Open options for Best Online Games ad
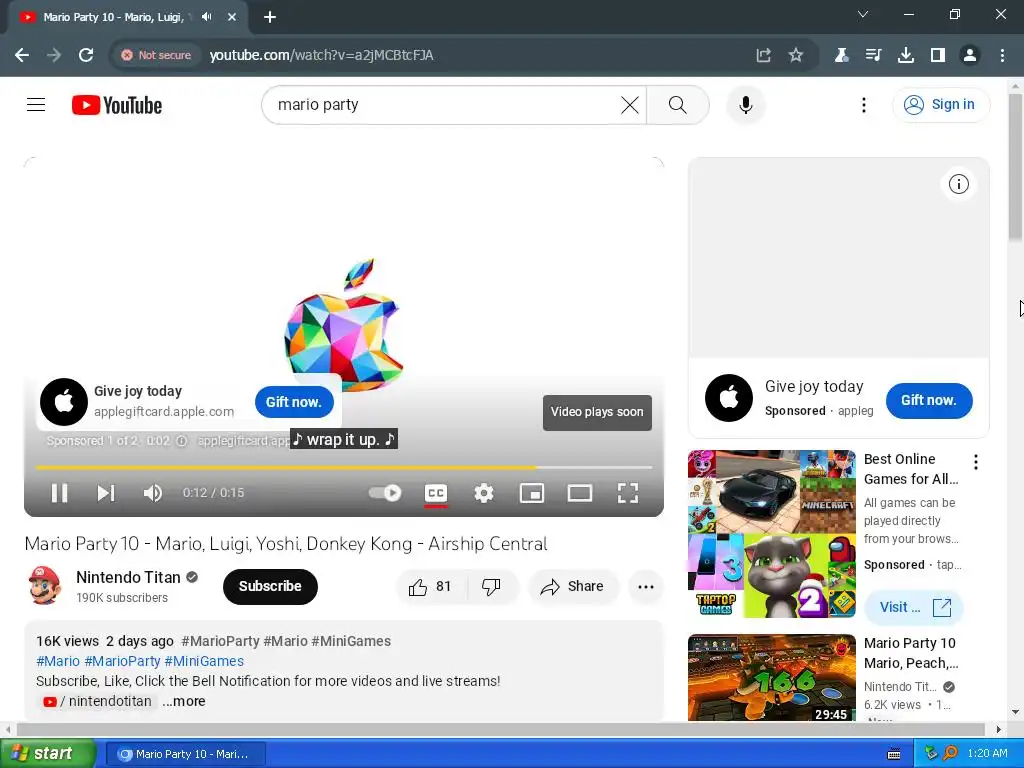1024x768 pixels. point(976,462)
